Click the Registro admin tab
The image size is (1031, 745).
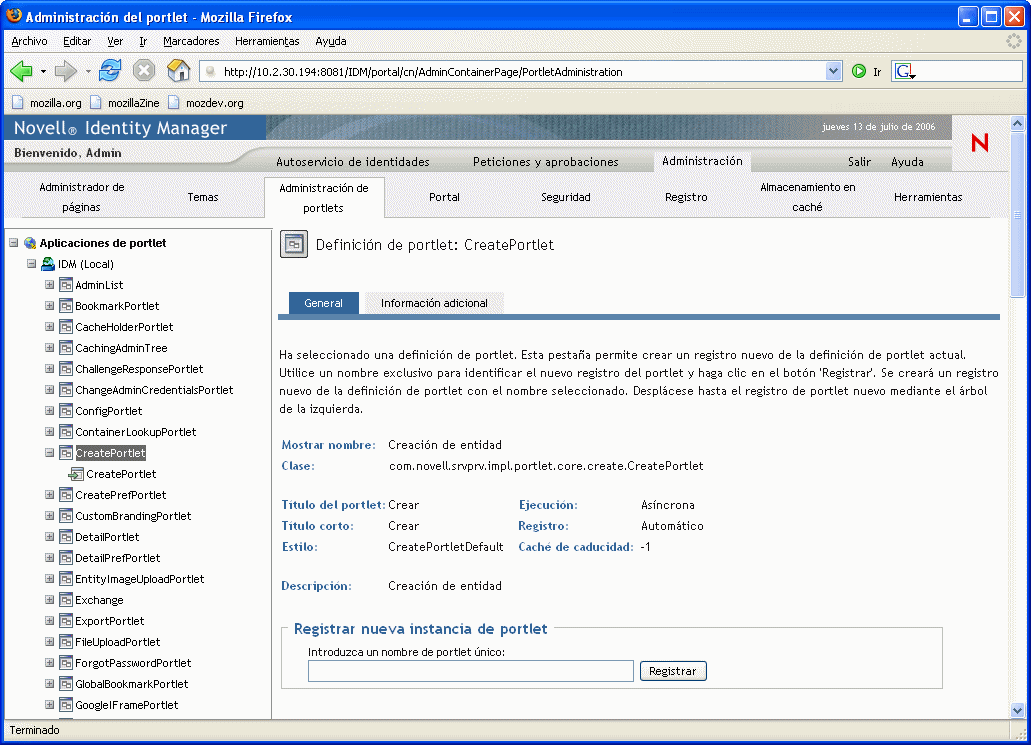click(686, 197)
